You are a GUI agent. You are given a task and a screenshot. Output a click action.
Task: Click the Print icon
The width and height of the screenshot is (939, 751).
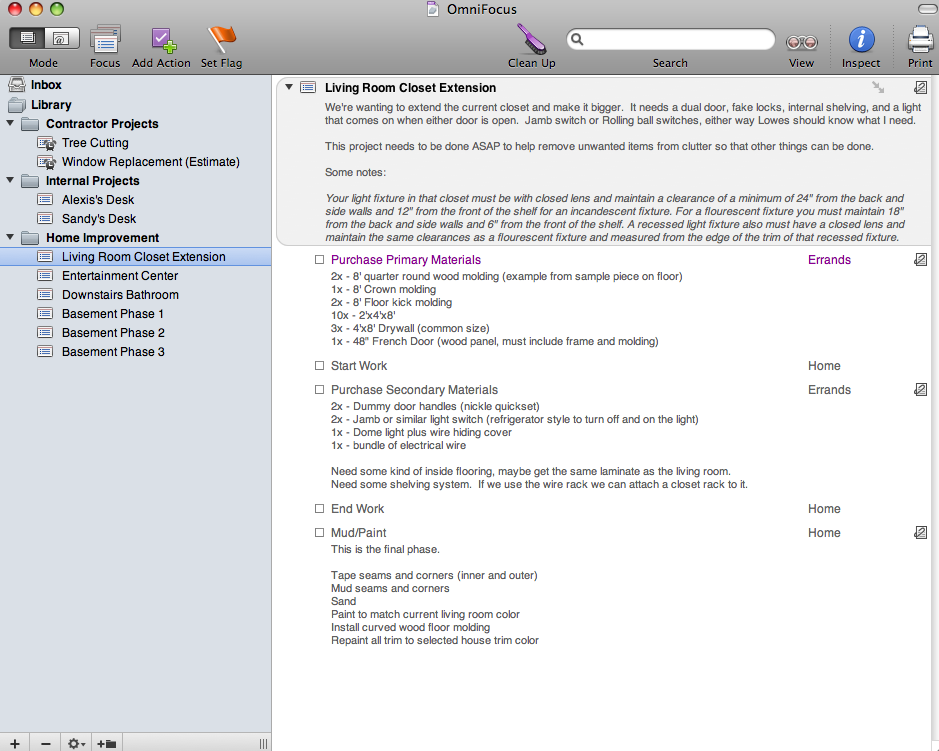[x=920, y=40]
